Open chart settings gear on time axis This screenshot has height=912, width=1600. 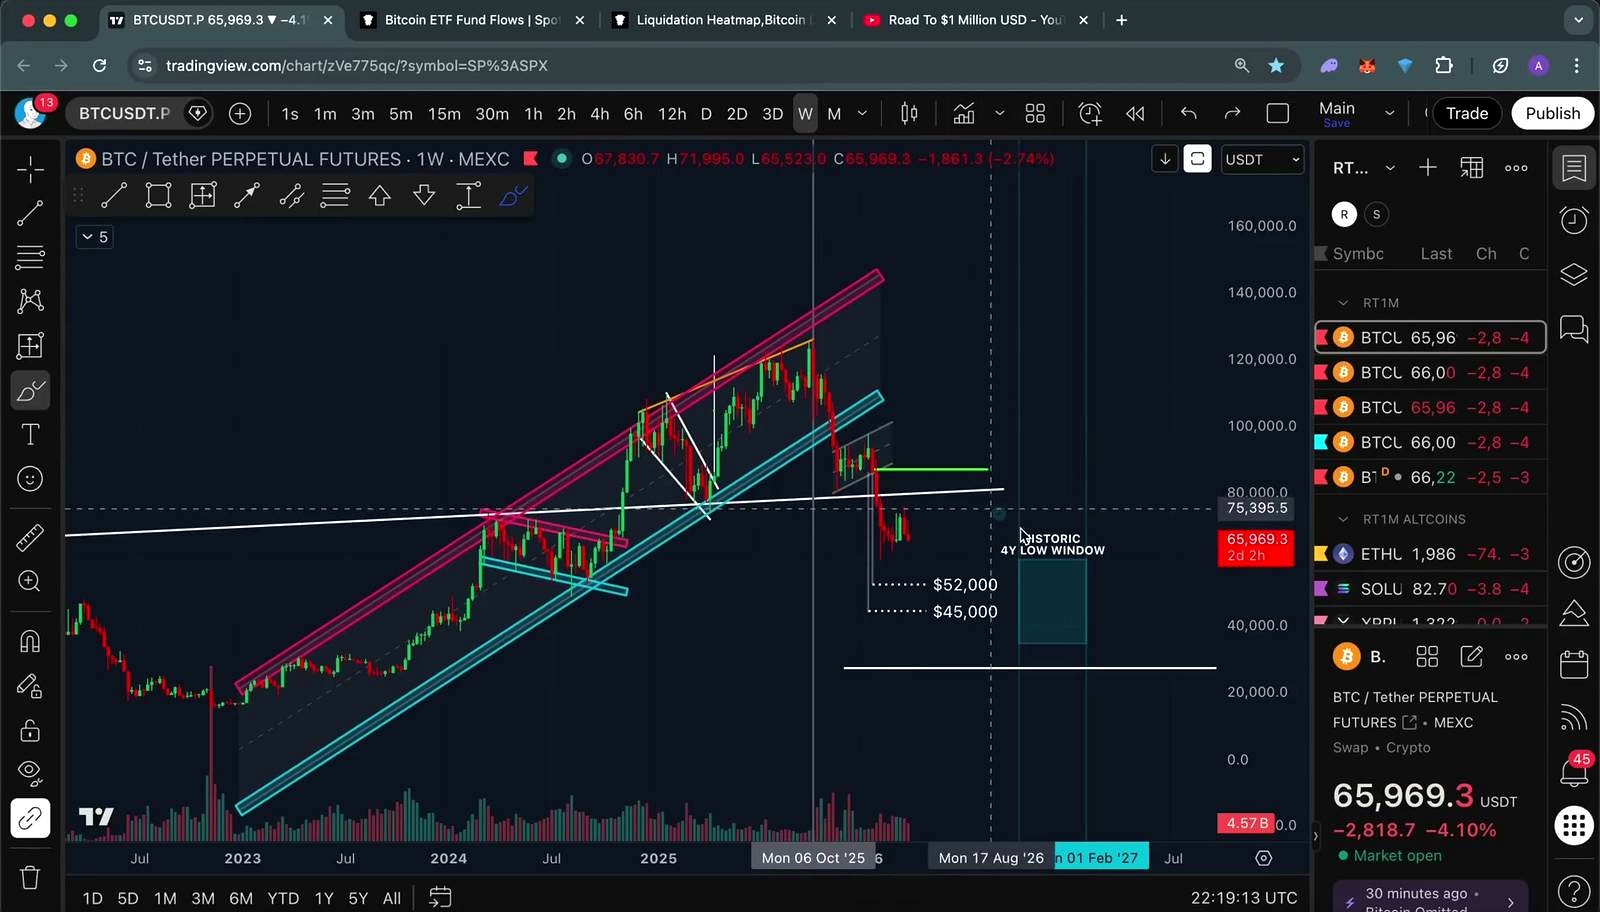(x=1264, y=858)
